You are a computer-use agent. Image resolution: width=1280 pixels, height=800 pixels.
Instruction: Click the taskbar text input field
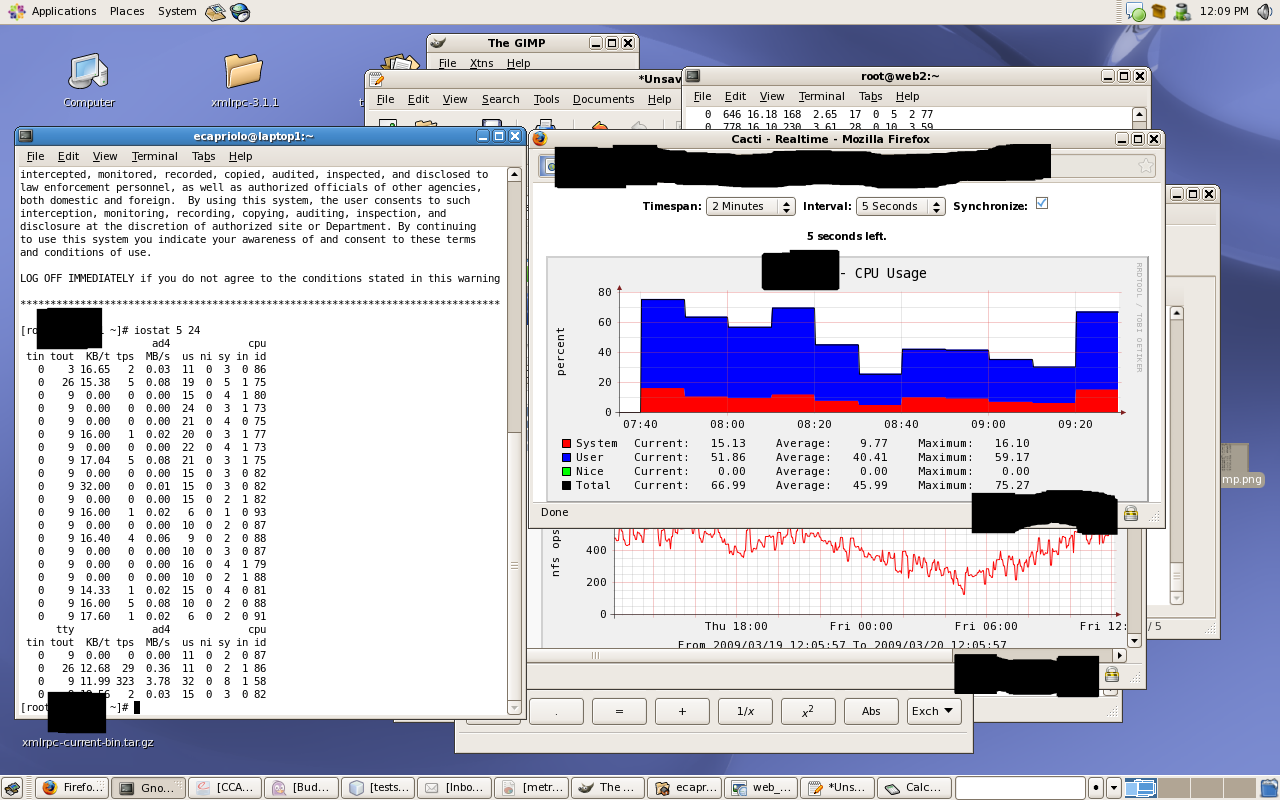(1020, 788)
